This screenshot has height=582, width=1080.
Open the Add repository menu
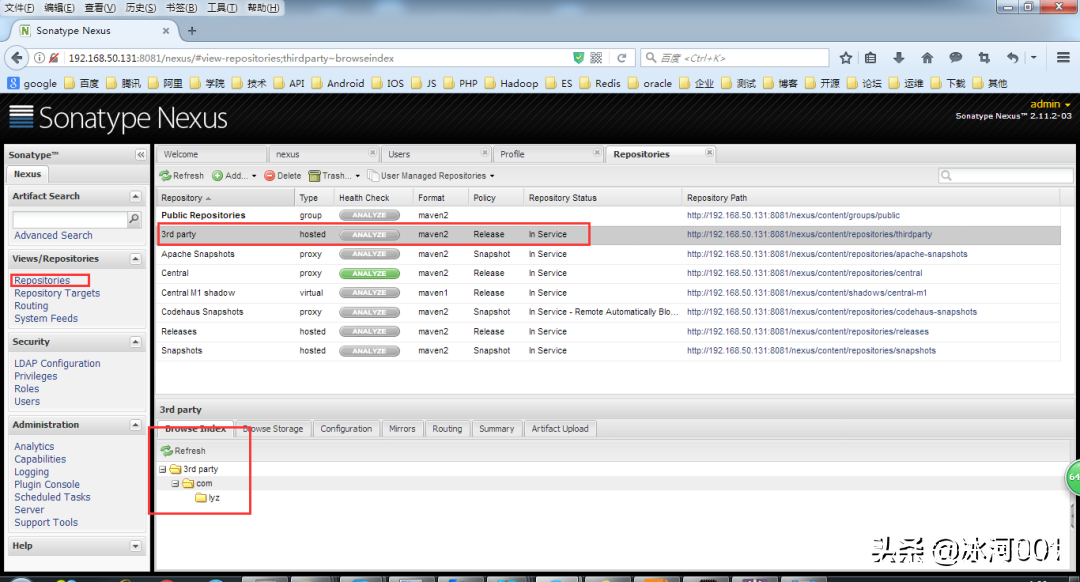234,176
